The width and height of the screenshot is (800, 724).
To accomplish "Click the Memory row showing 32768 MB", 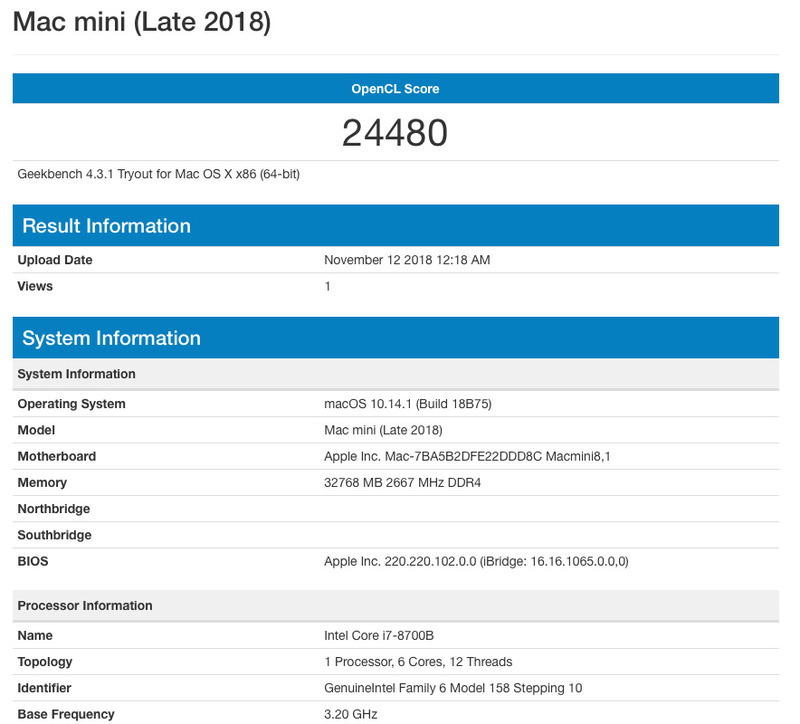I will tap(400, 482).
